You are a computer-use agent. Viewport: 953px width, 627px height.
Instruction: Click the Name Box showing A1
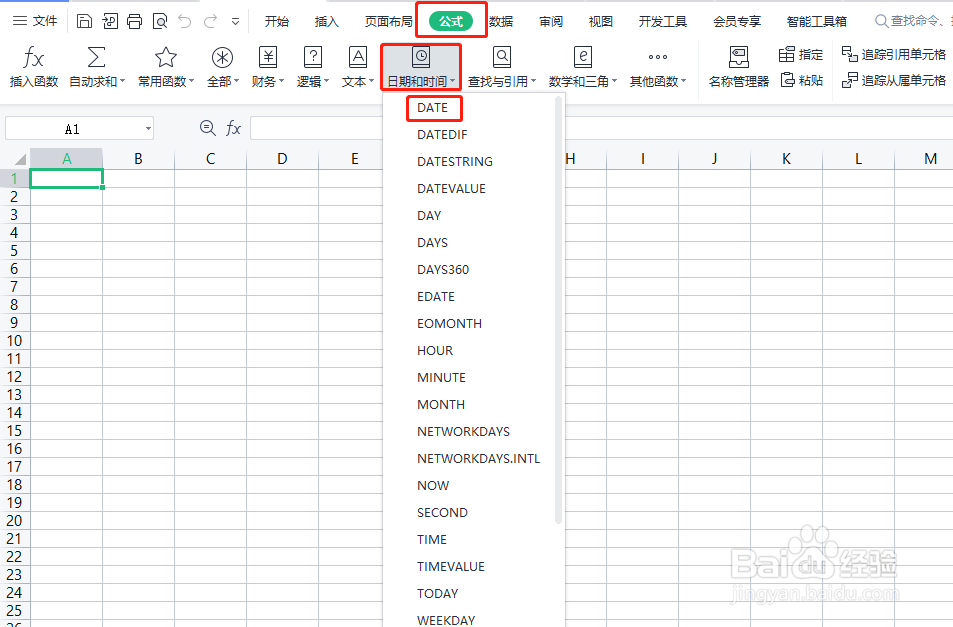(79, 128)
